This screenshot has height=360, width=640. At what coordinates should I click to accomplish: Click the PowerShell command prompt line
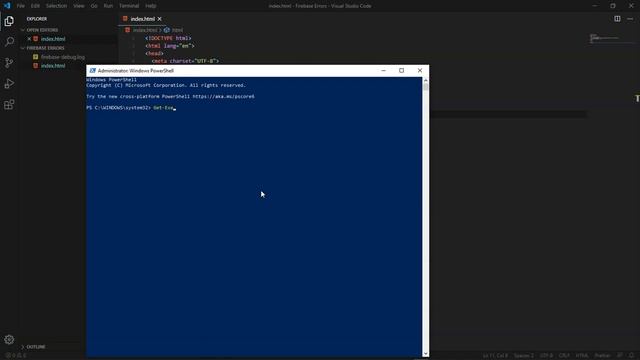(131, 108)
